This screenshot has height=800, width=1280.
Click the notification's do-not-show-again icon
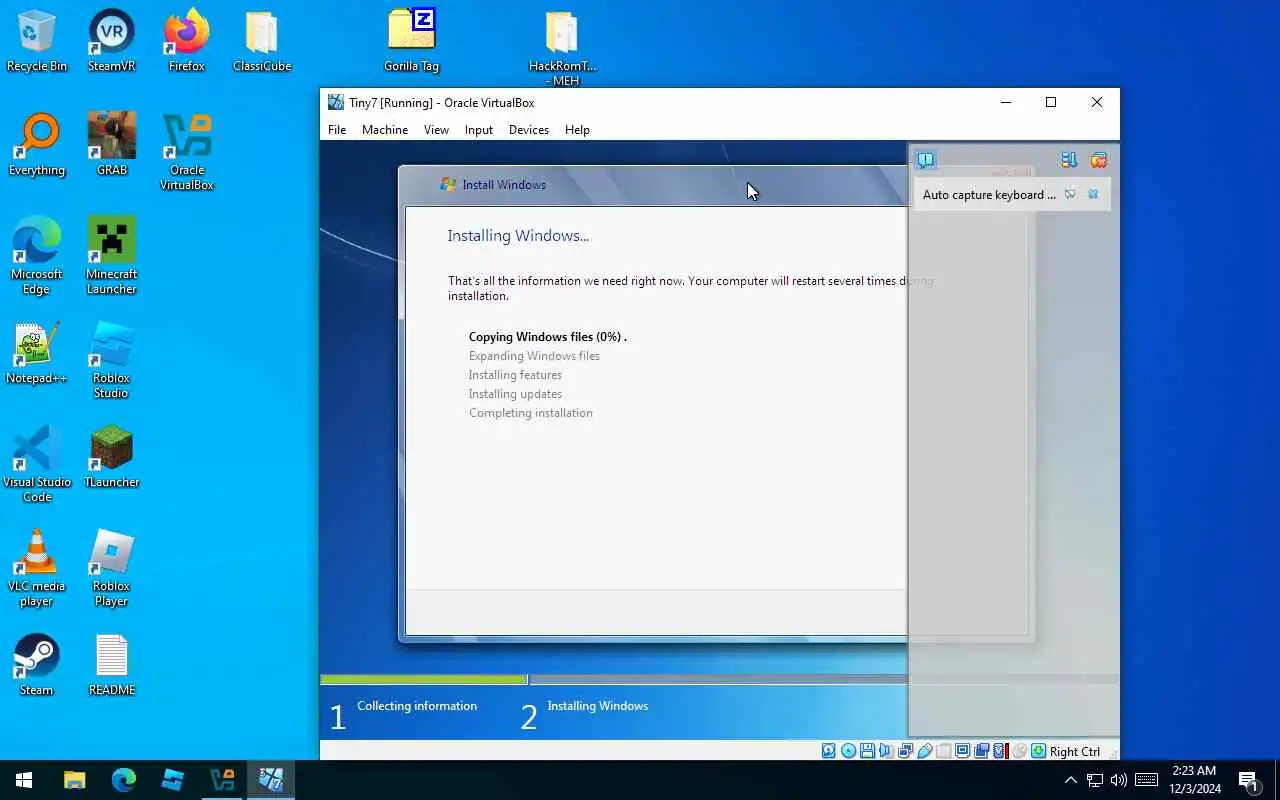coord(1070,194)
